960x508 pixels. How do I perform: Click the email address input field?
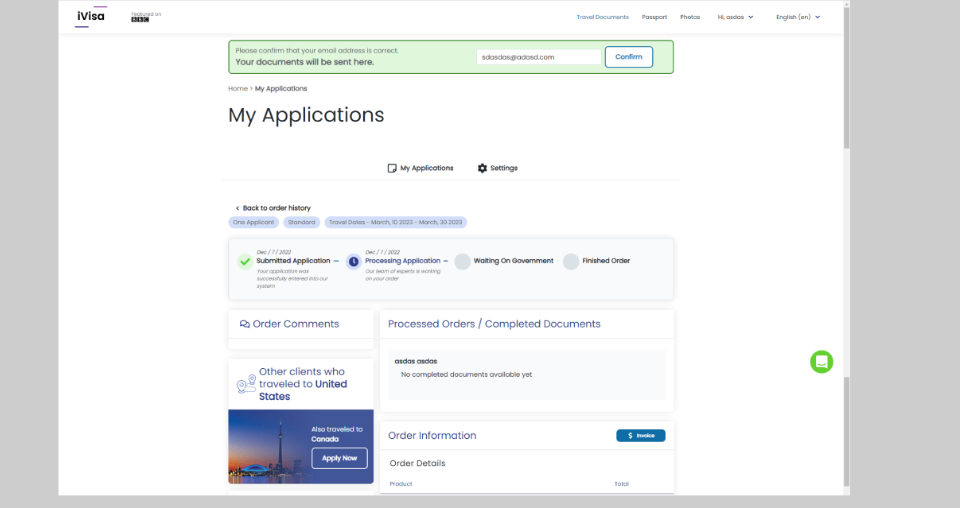tap(539, 57)
